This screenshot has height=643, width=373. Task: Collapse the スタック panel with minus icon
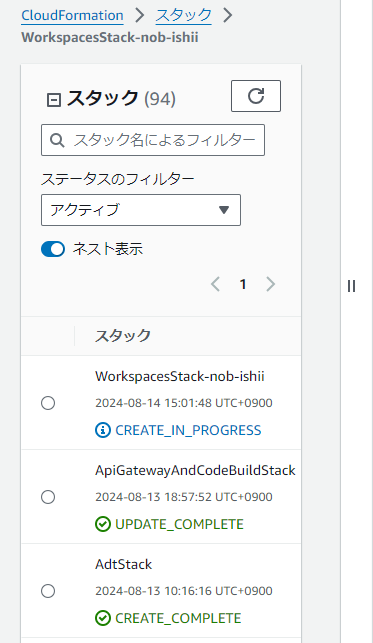[x=54, y=100]
